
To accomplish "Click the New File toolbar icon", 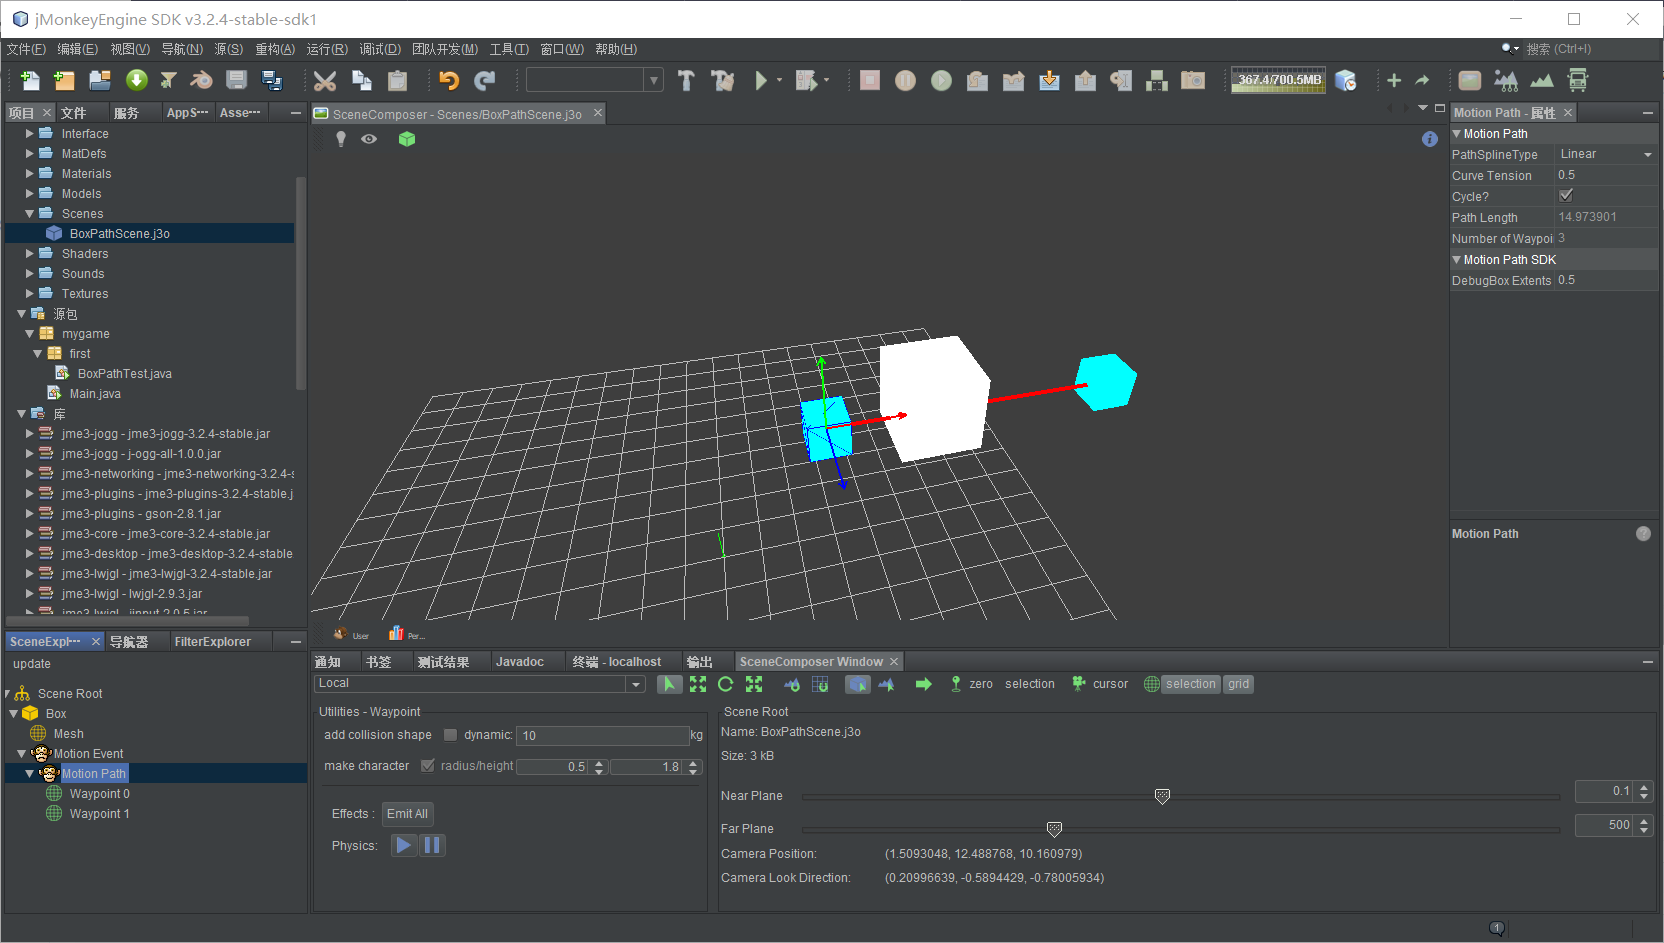I will pyautogui.click(x=29, y=80).
